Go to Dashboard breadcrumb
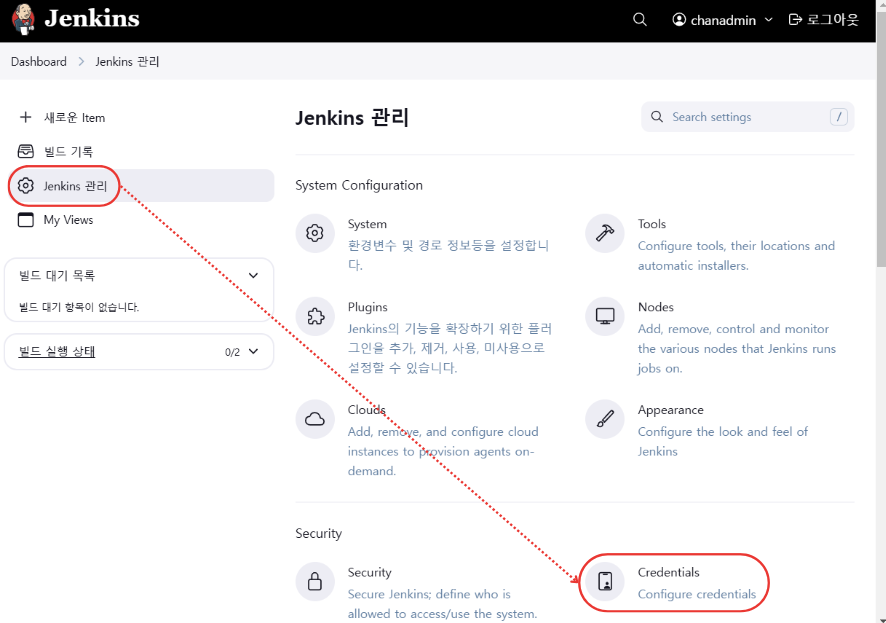This screenshot has height=623, width=886. pos(38,62)
